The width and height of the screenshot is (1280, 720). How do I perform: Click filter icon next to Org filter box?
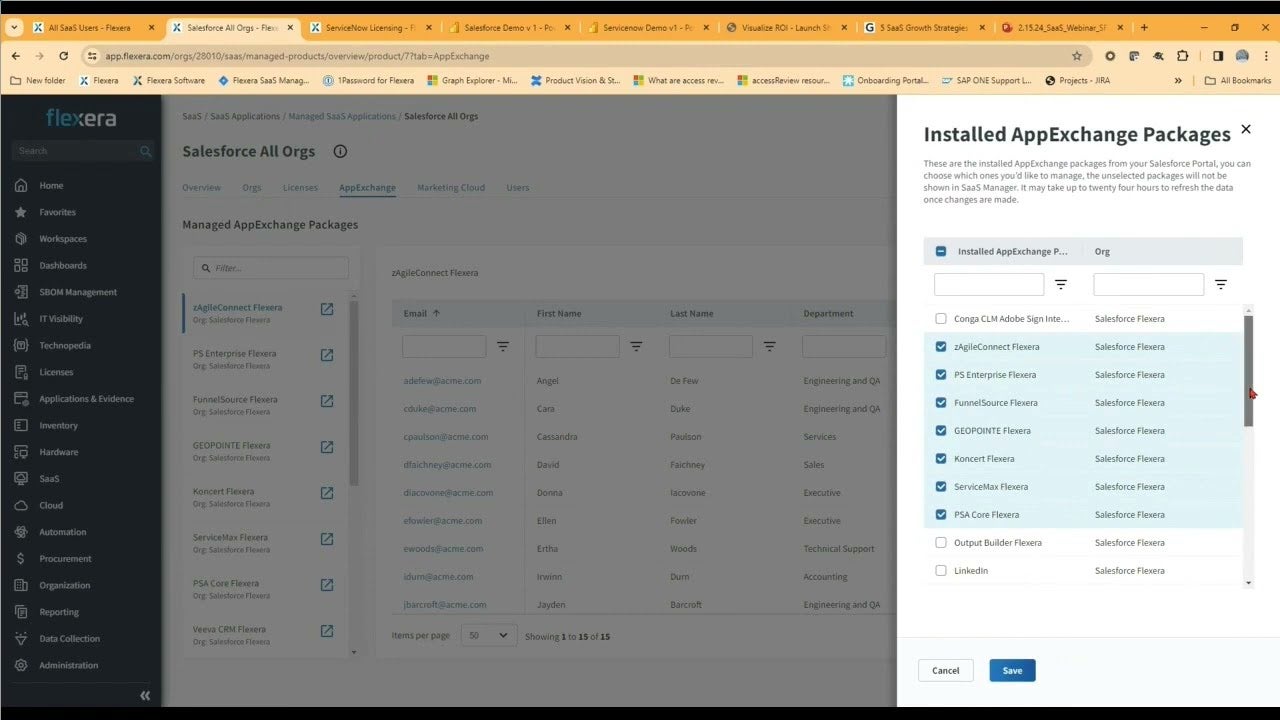(1220, 285)
